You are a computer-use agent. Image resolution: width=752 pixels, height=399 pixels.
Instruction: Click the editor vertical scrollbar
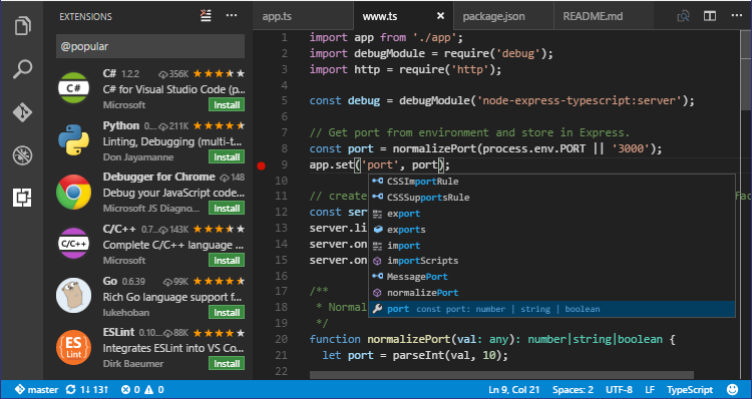[747, 71]
